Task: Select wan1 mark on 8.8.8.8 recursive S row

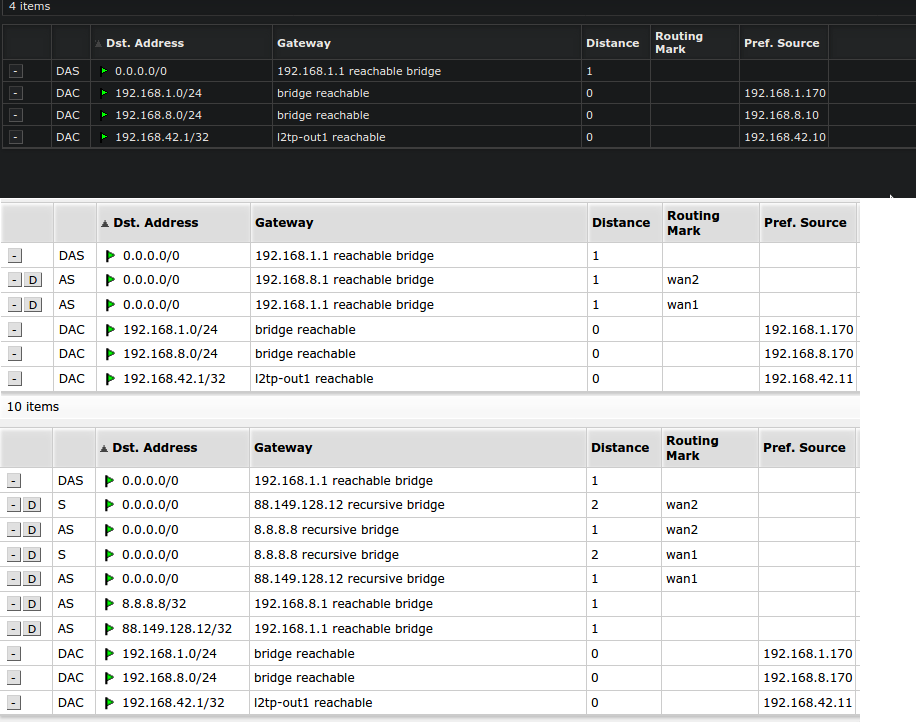Action: [681, 555]
